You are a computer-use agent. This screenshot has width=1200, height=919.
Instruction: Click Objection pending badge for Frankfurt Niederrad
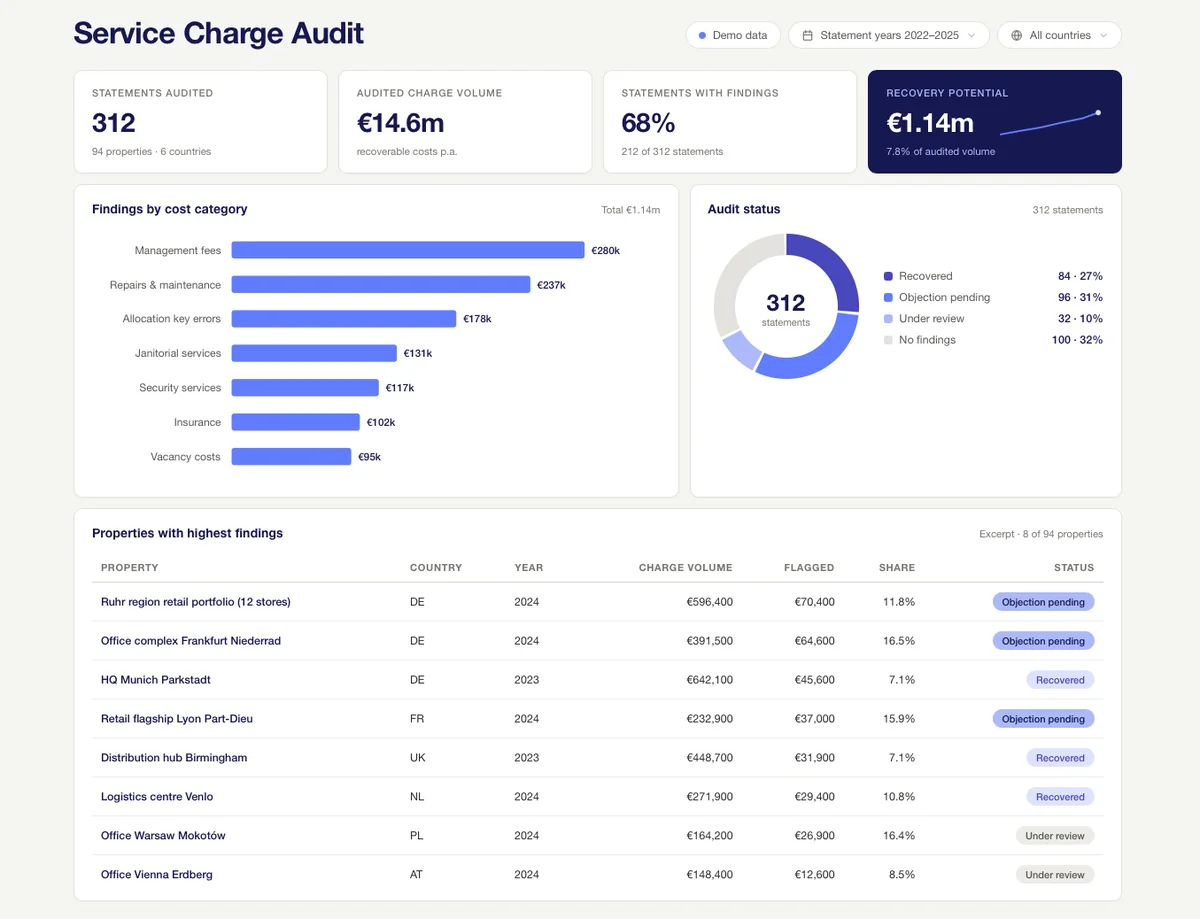click(x=1043, y=641)
